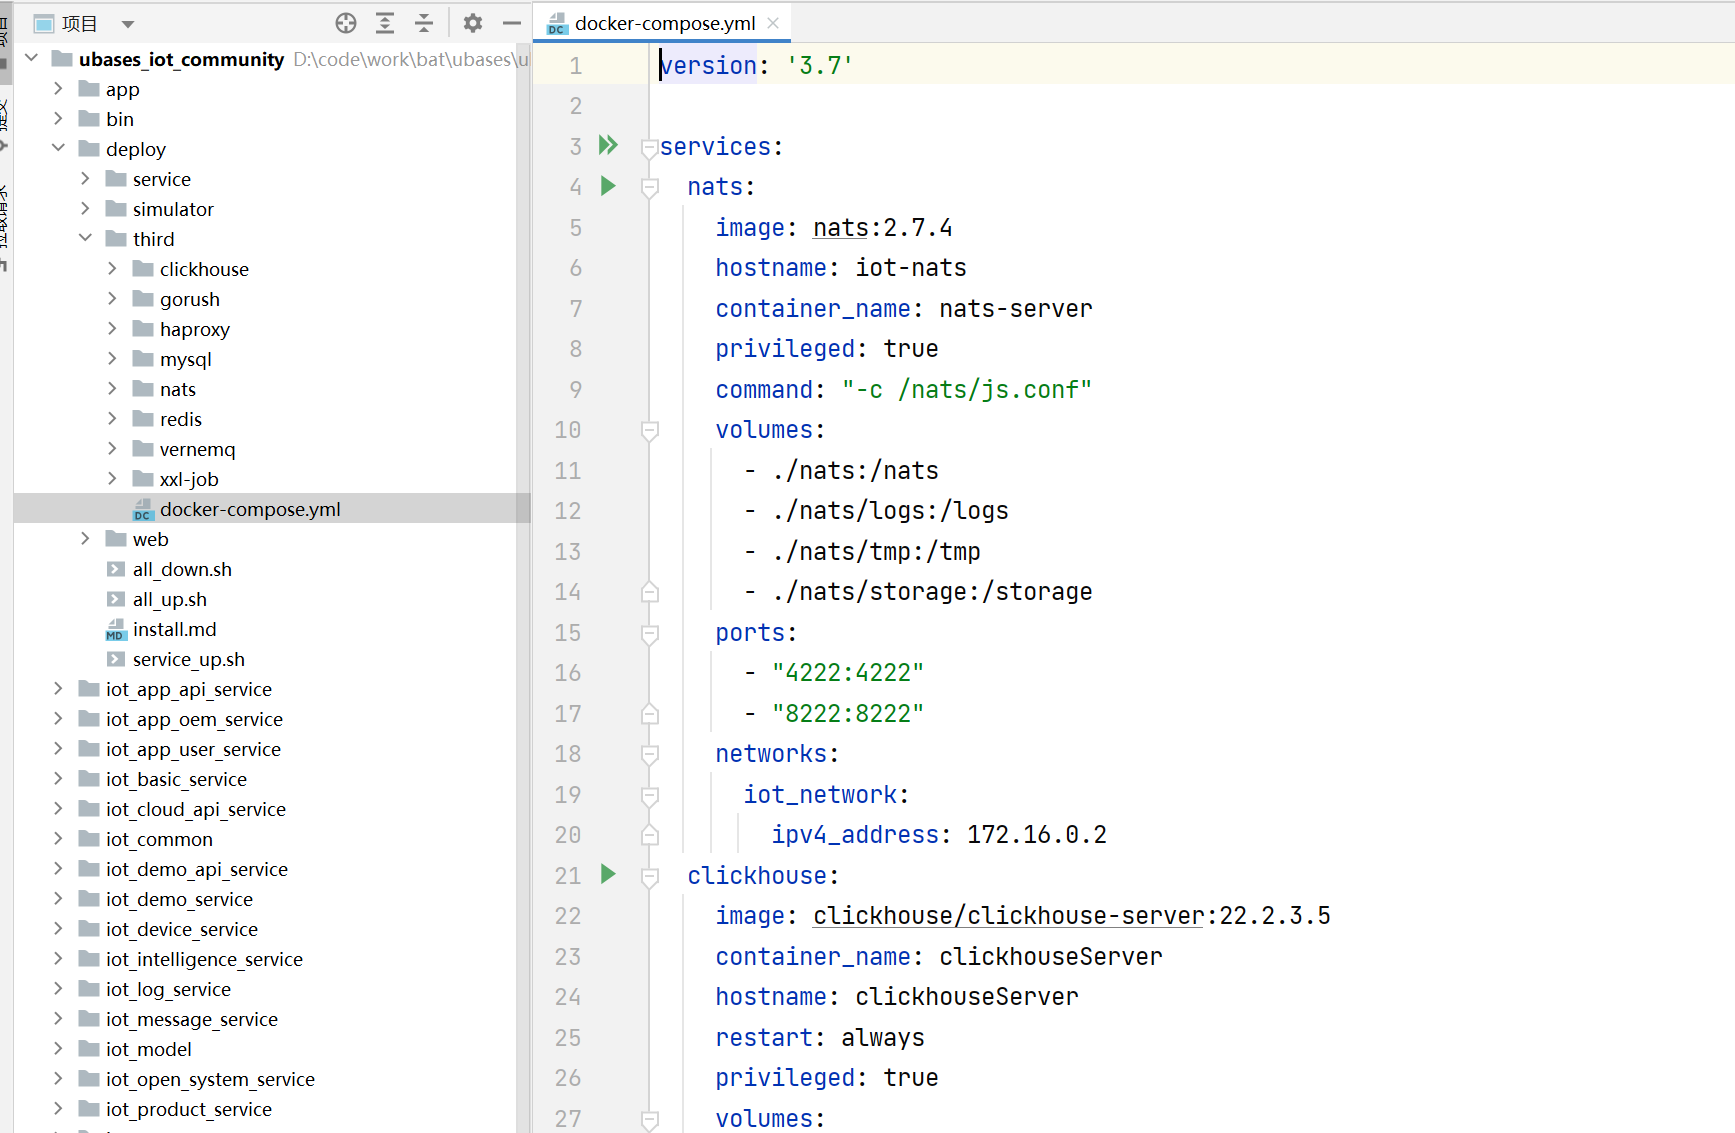Viewport: 1735px width, 1133px height.
Task: Fold the iot_network block on line 19
Action: pyautogui.click(x=650, y=796)
